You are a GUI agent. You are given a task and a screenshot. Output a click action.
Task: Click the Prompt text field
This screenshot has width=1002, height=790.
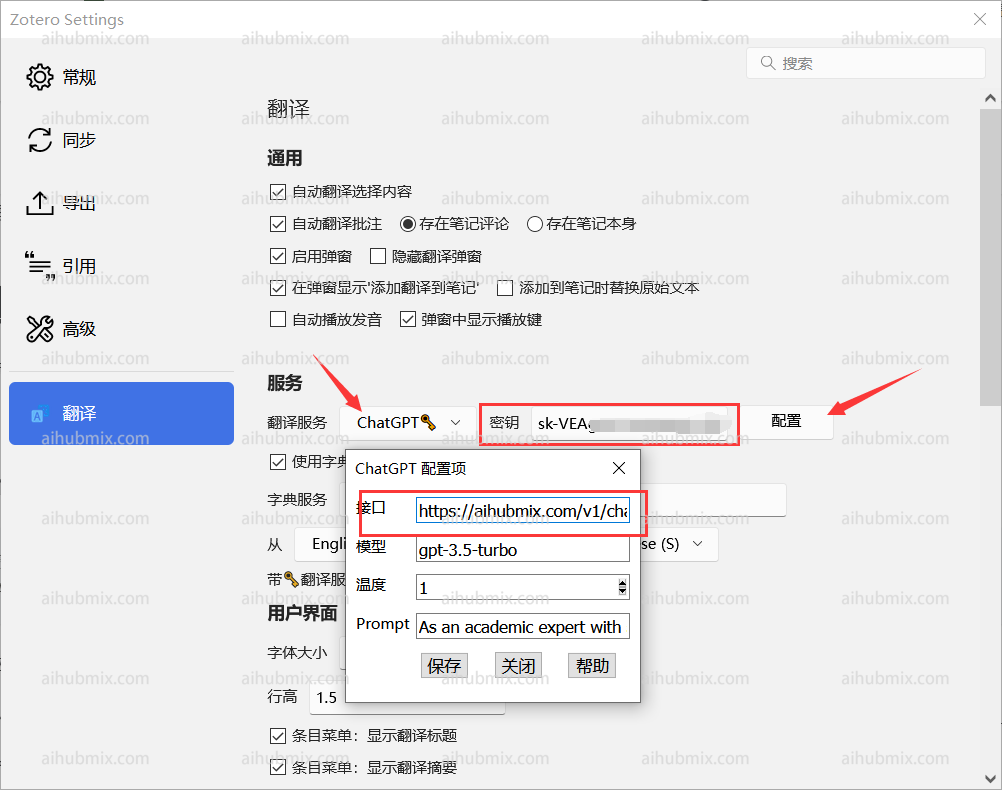523,626
